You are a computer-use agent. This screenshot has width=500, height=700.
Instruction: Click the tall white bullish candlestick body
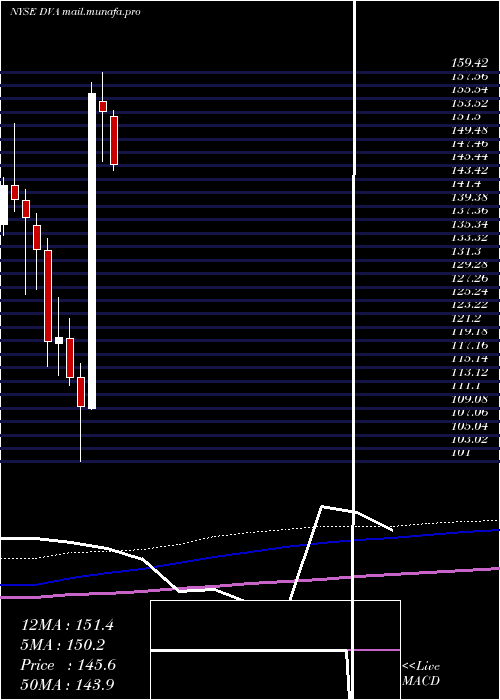pos(92,251)
